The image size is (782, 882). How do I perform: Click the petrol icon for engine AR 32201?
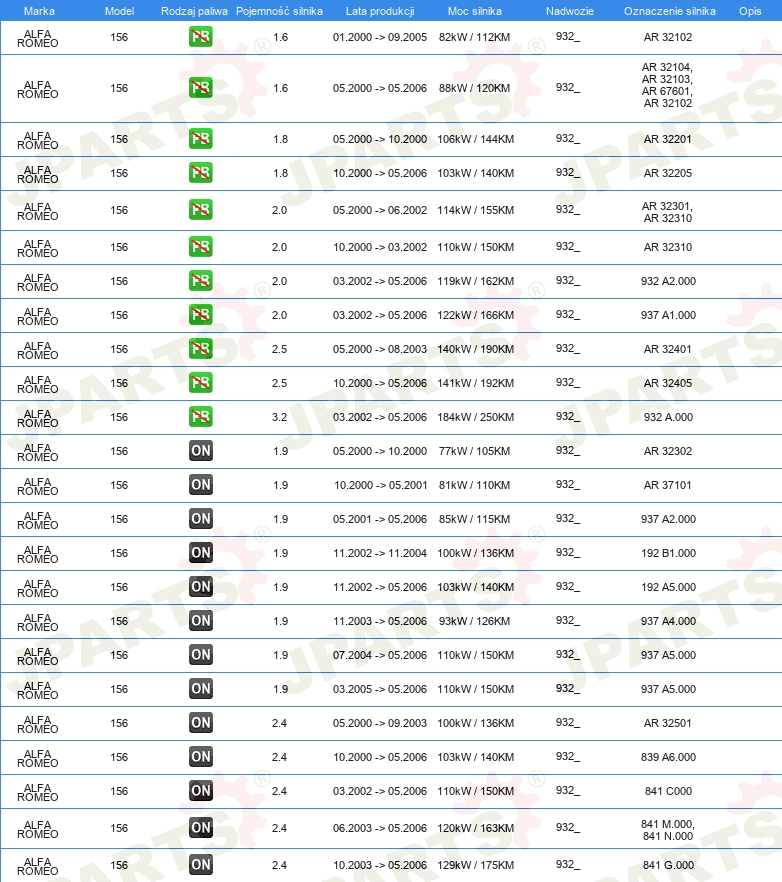pos(201,138)
